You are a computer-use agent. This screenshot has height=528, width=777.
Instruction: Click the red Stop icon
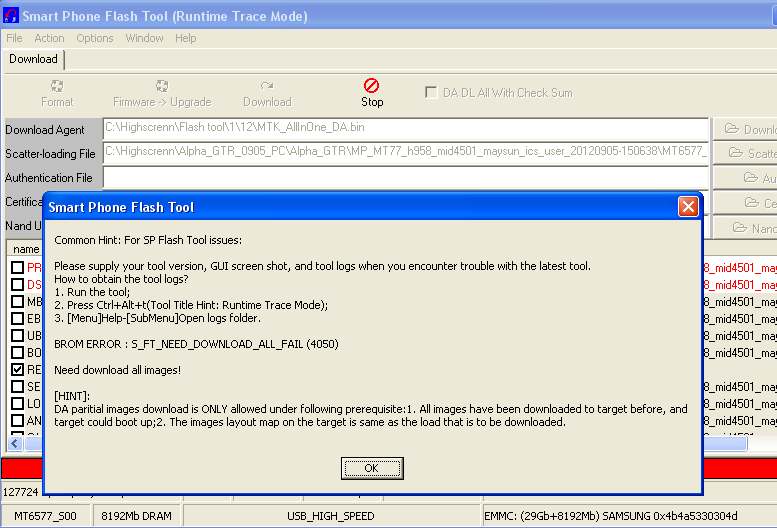pyautogui.click(x=372, y=86)
